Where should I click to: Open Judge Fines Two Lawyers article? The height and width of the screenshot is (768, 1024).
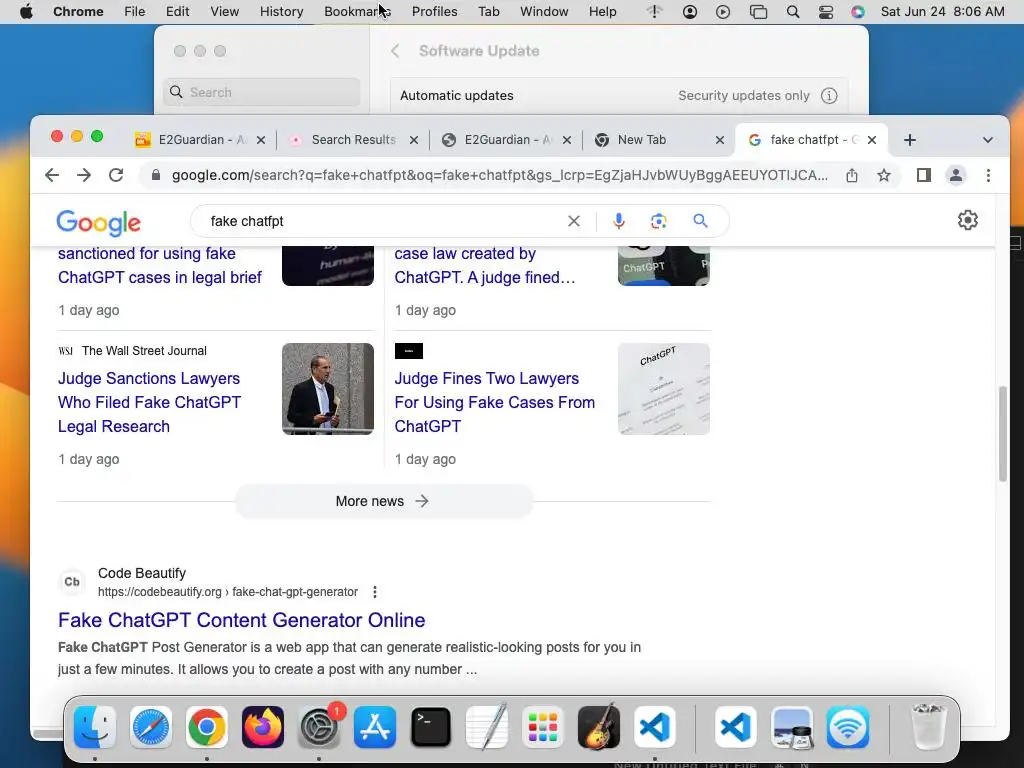(494, 402)
